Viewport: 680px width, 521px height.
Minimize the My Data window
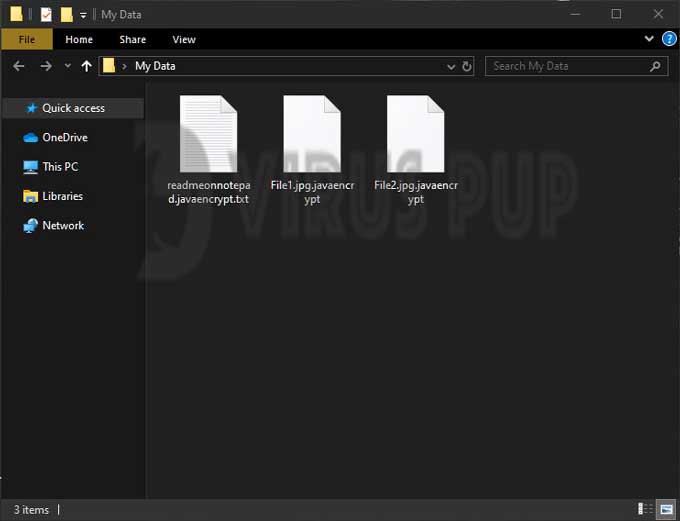tap(575, 14)
